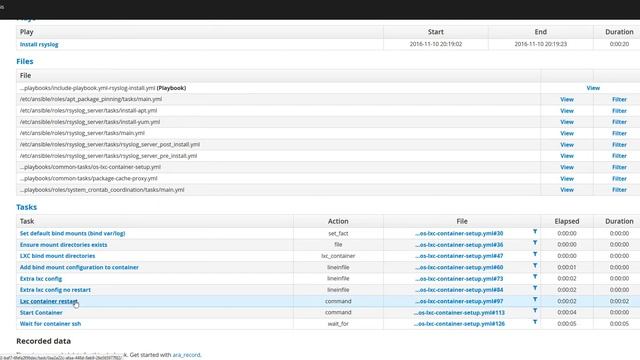Image resolution: width=640 pixels, height=360 pixels.
Task: Open file link os-lxc-container-setup.yml#73
Action: click(459, 278)
